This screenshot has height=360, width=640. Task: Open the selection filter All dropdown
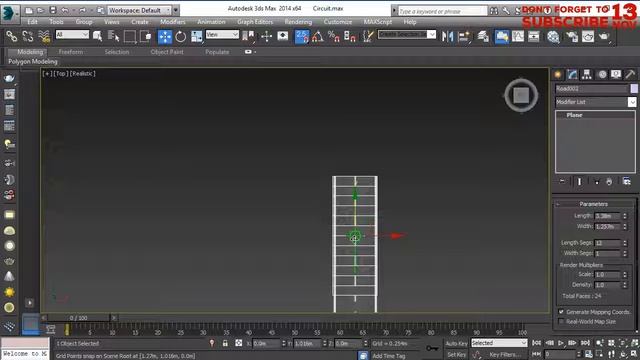(72, 35)
